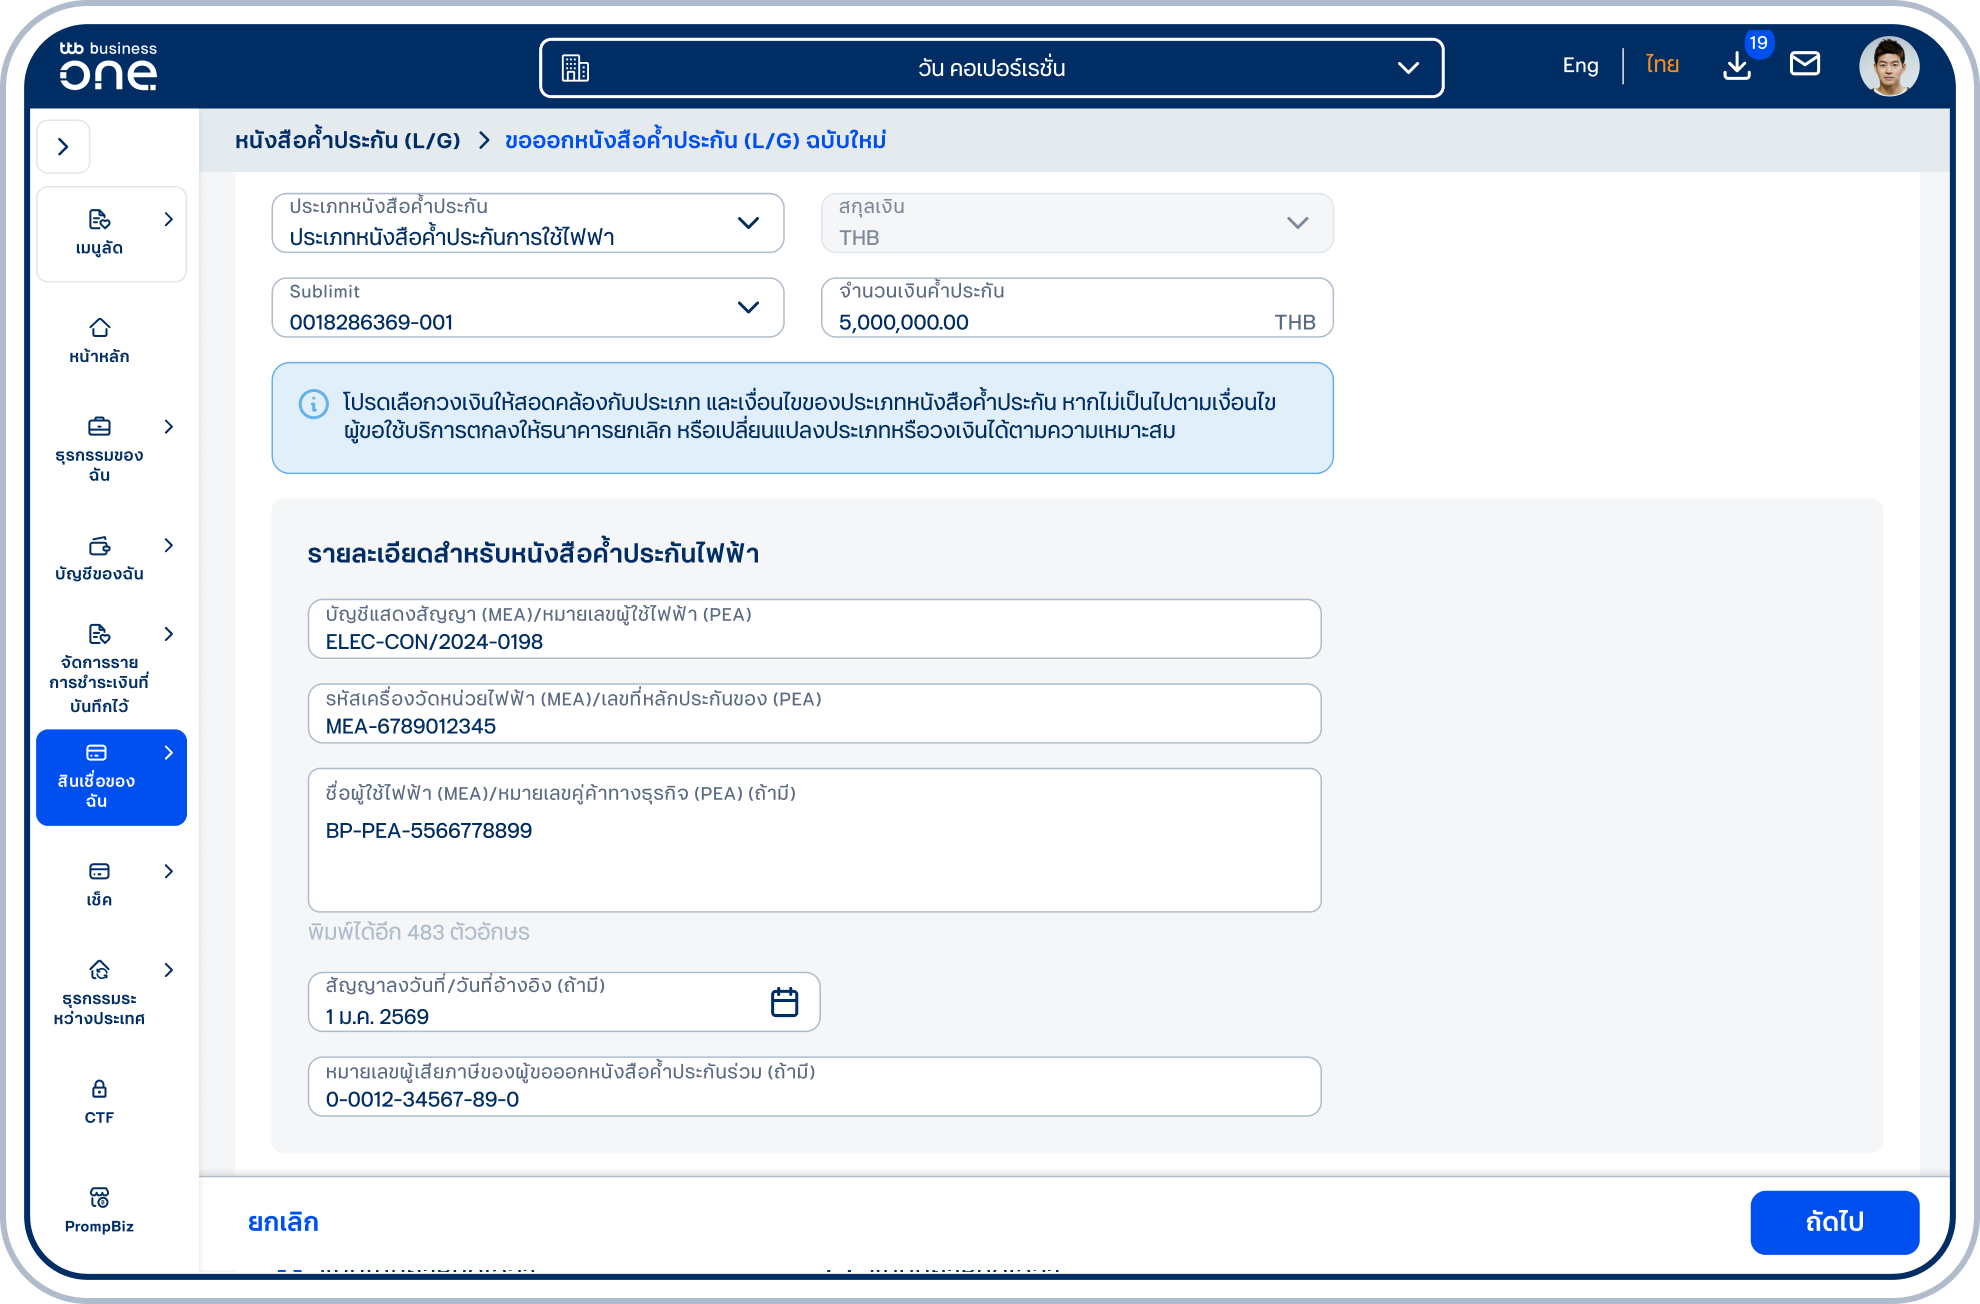Open the calendar date picker icon
The image size is (1980, 1304).
785,1002
